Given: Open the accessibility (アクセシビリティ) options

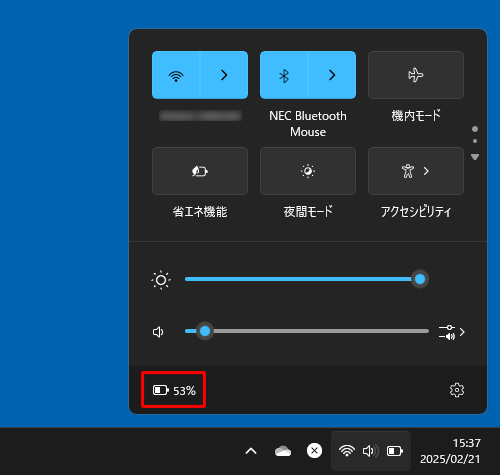Looking at the screenshot, I should click(x=416, y=171).
